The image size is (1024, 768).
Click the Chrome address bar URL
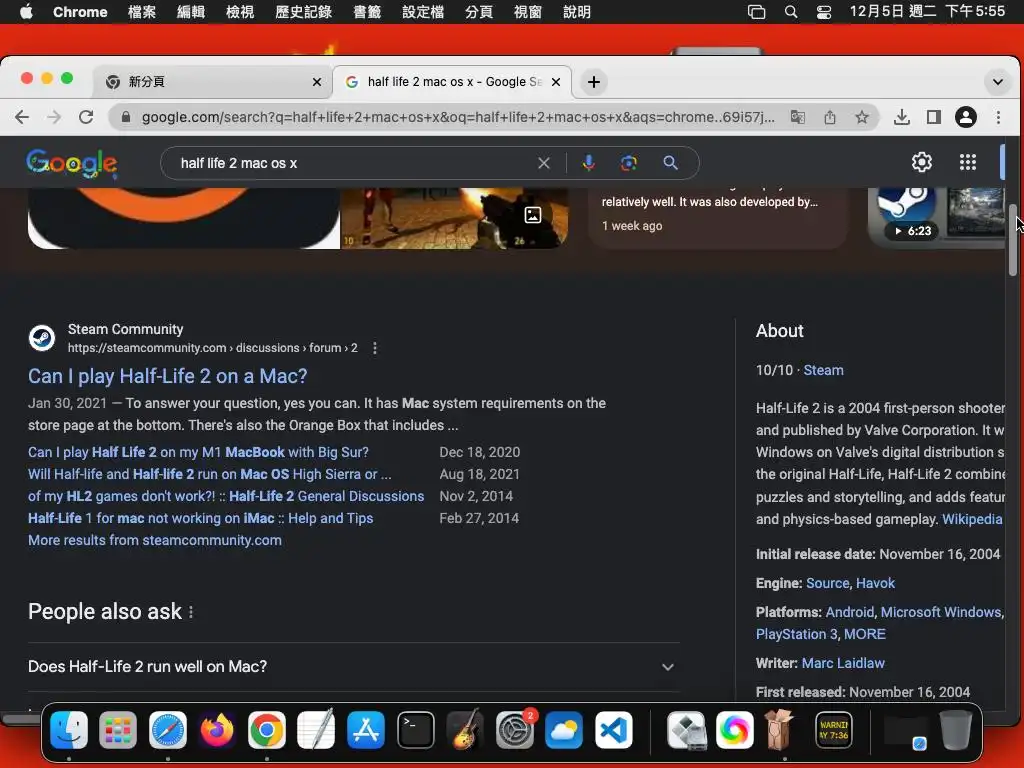tap(457, 117)
